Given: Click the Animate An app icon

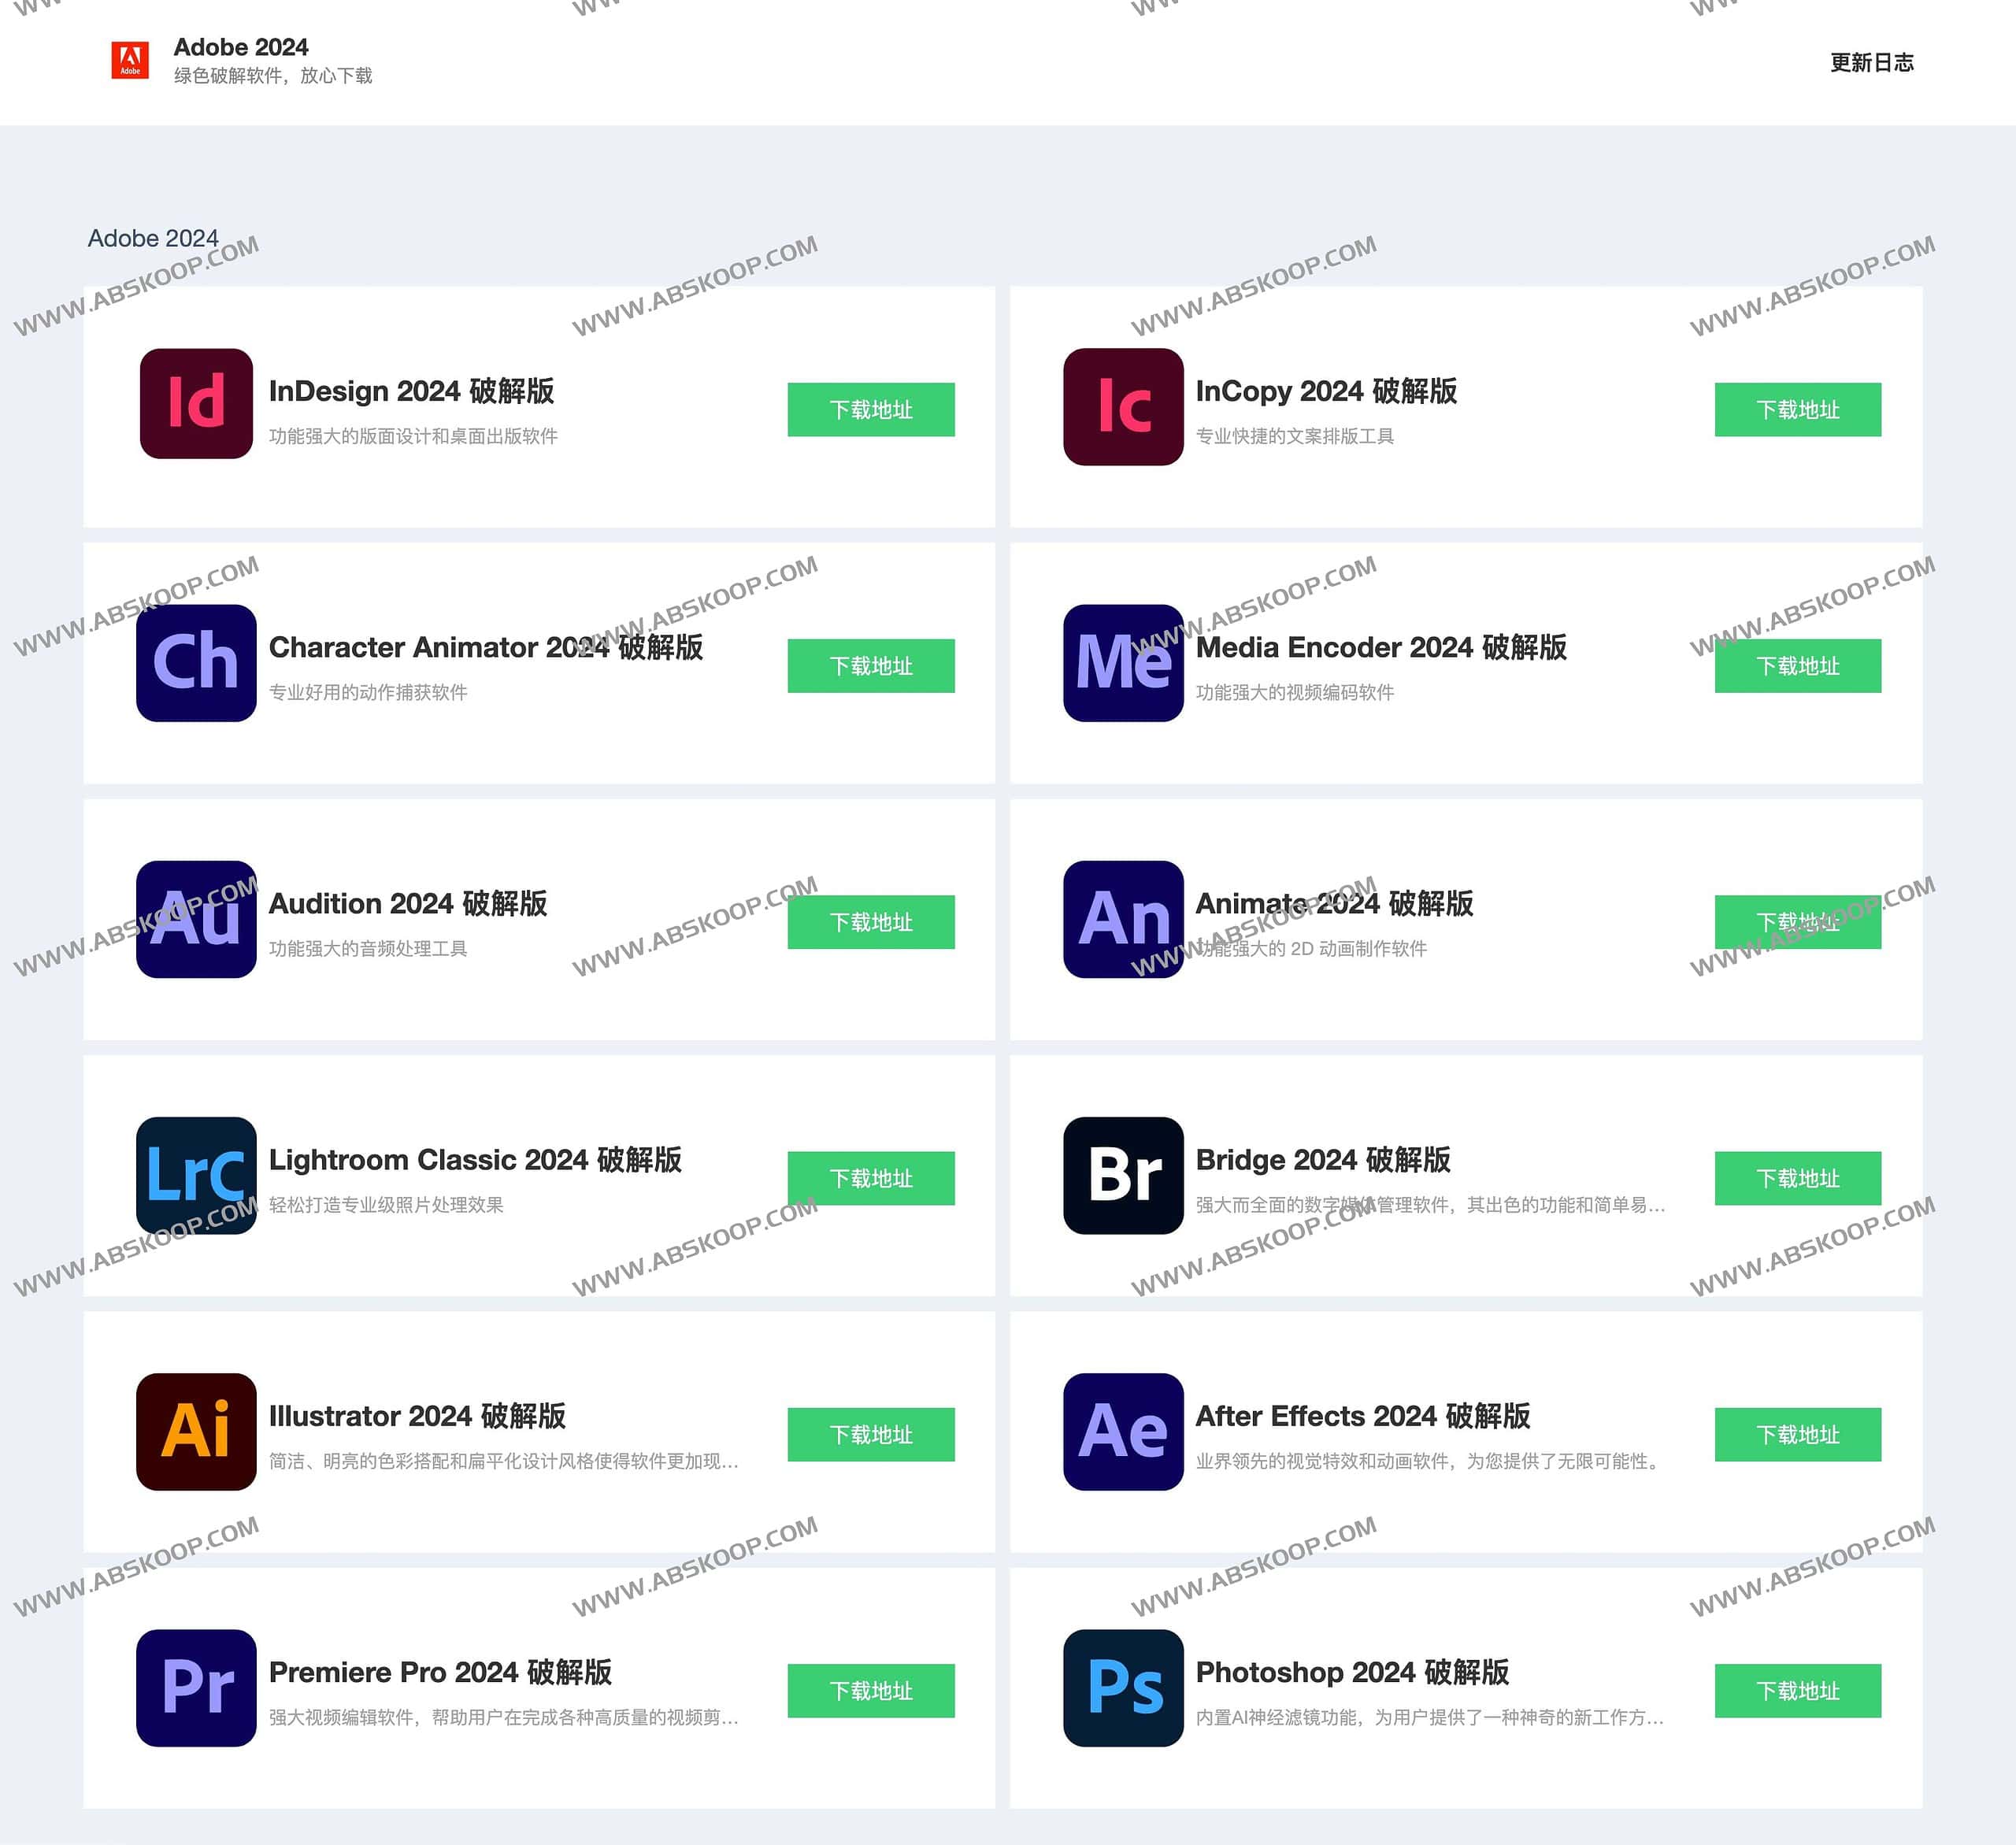Looking at the screenshot, I should click(x=1123, y=919).
